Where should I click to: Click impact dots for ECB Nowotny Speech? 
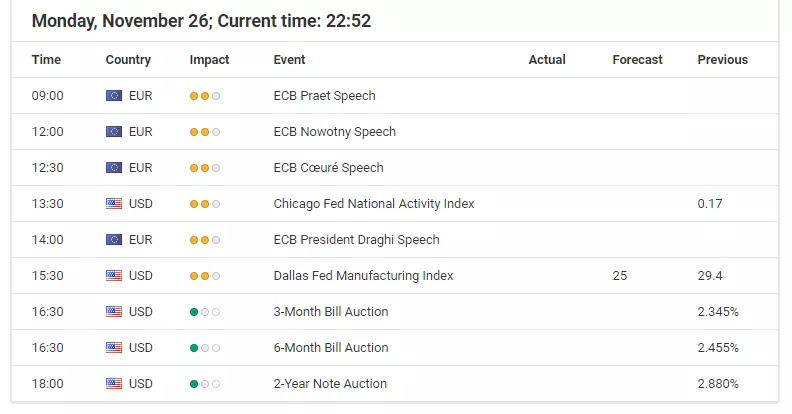pos(205,132)
